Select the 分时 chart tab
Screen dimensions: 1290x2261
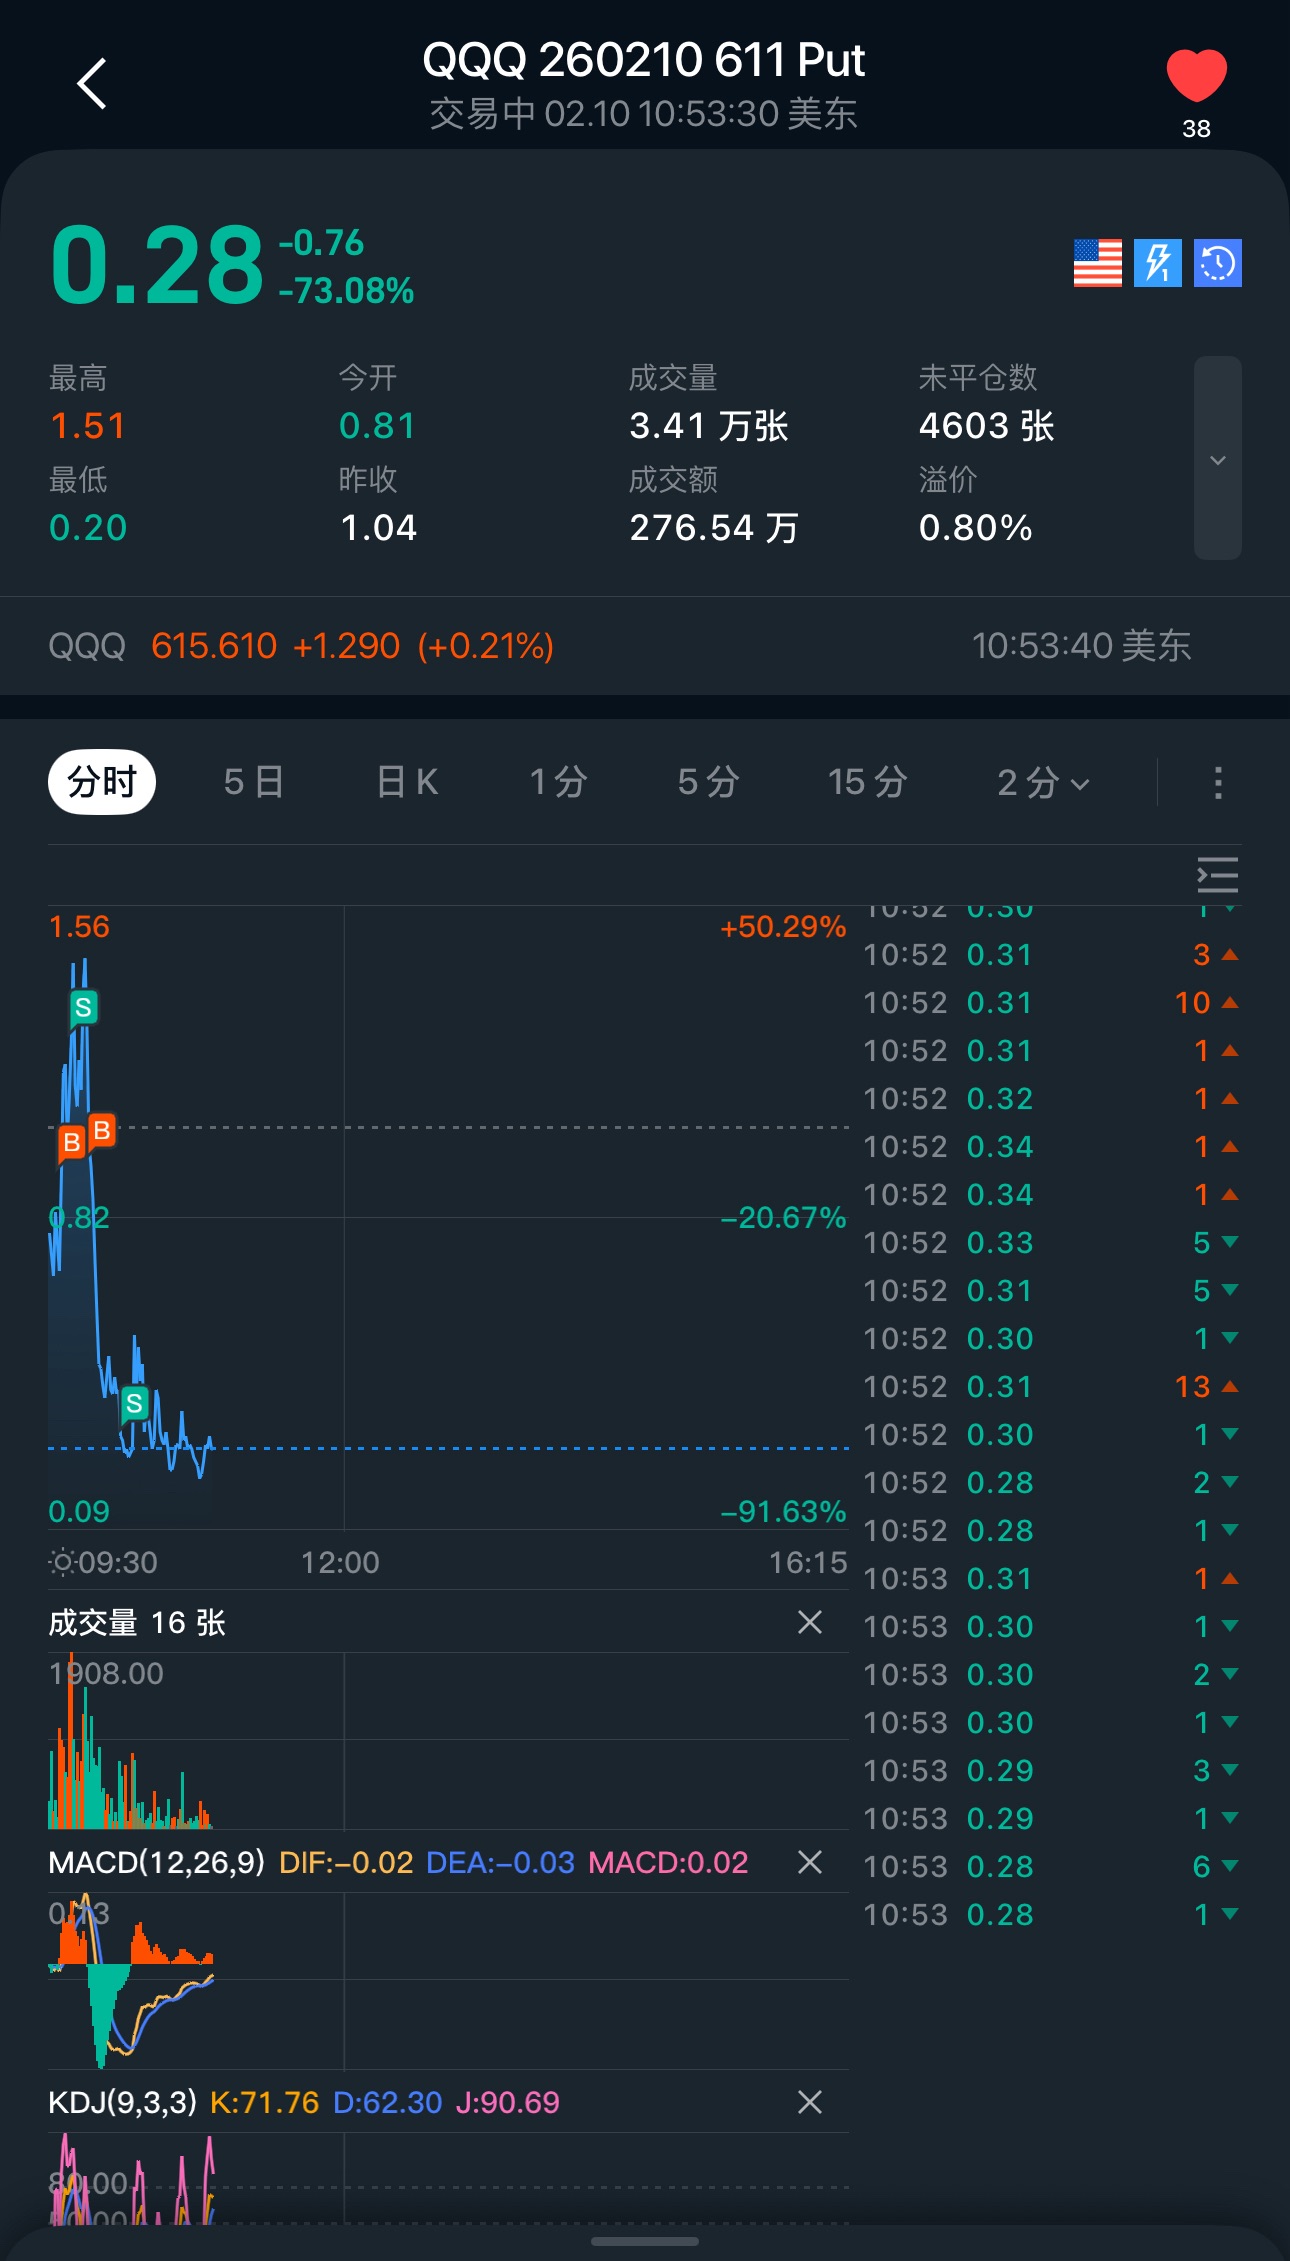102,782
